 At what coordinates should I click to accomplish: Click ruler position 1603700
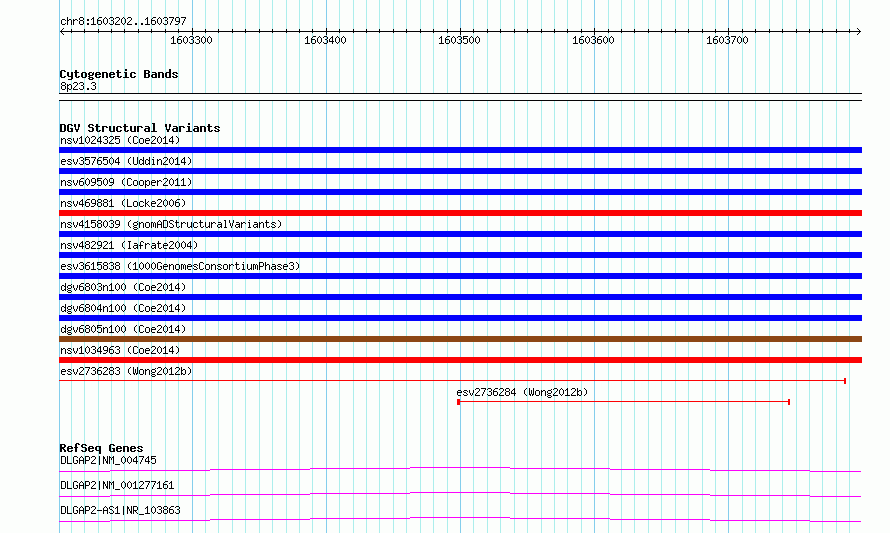click(727, 40)
